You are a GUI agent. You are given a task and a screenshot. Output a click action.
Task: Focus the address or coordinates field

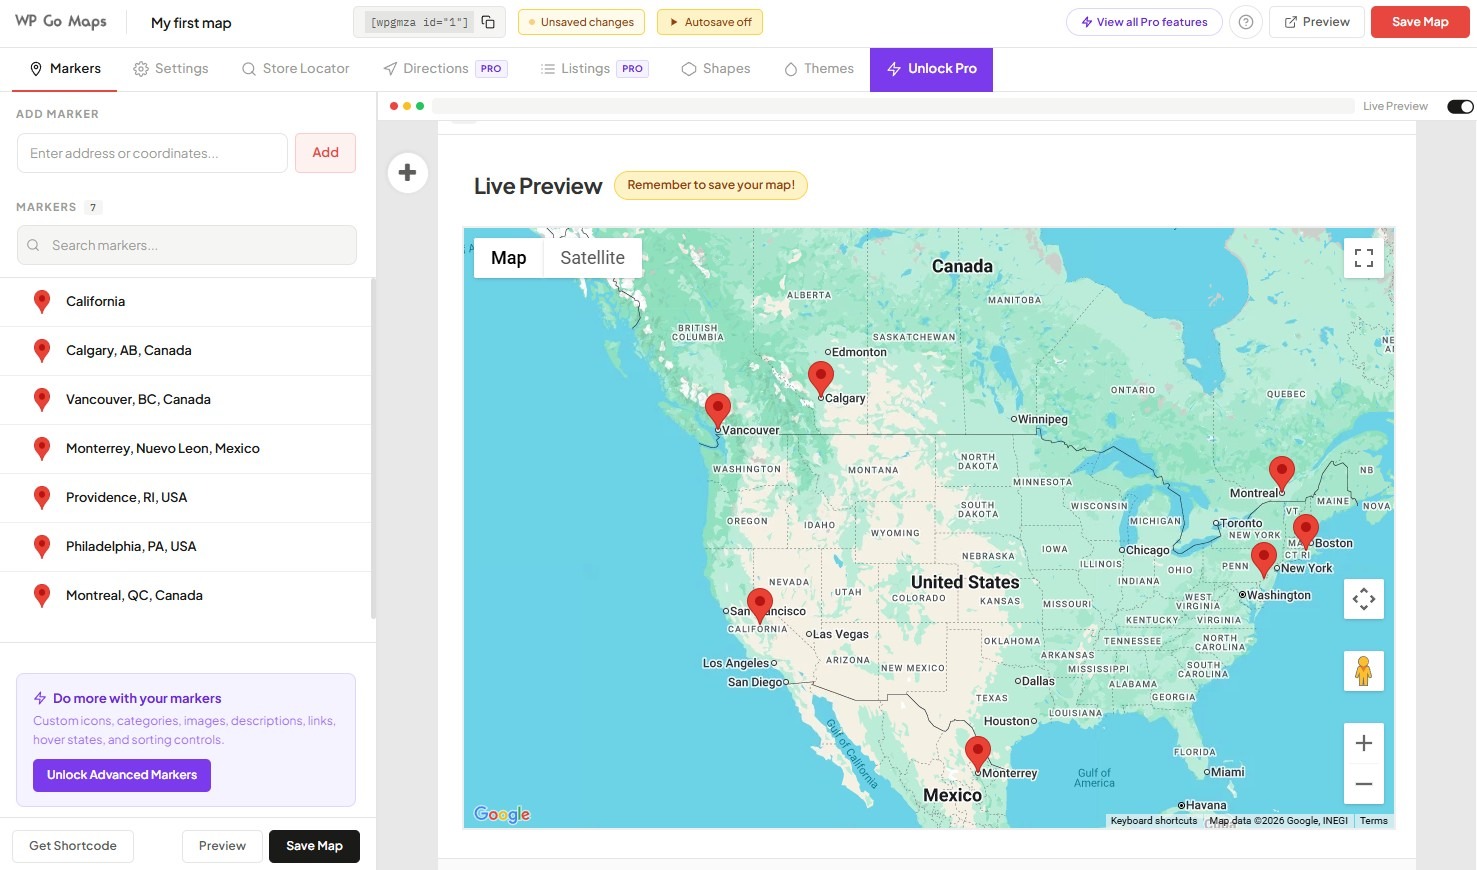tap(152, 153)
